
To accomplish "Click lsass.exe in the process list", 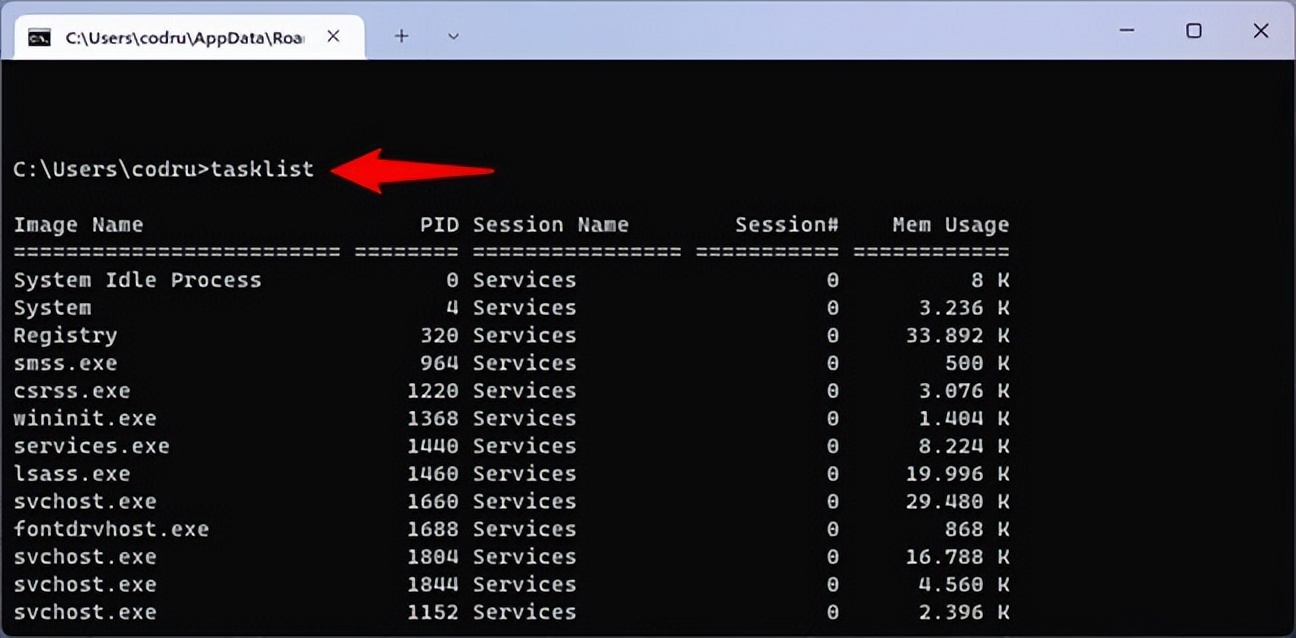I will [72, 474].
